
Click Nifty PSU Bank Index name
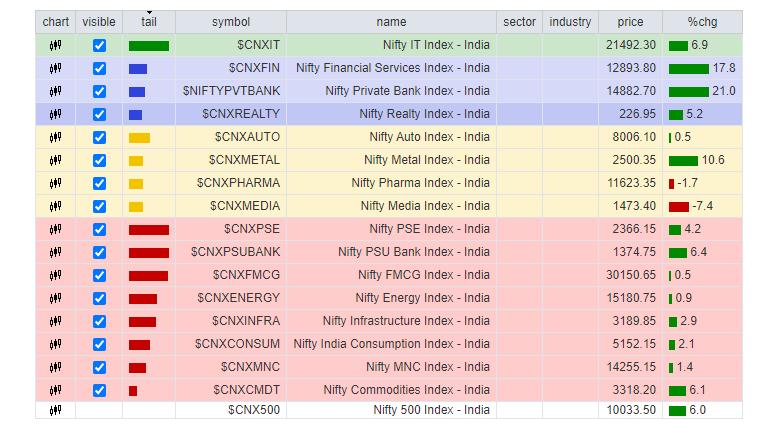[x=413, y=252]
